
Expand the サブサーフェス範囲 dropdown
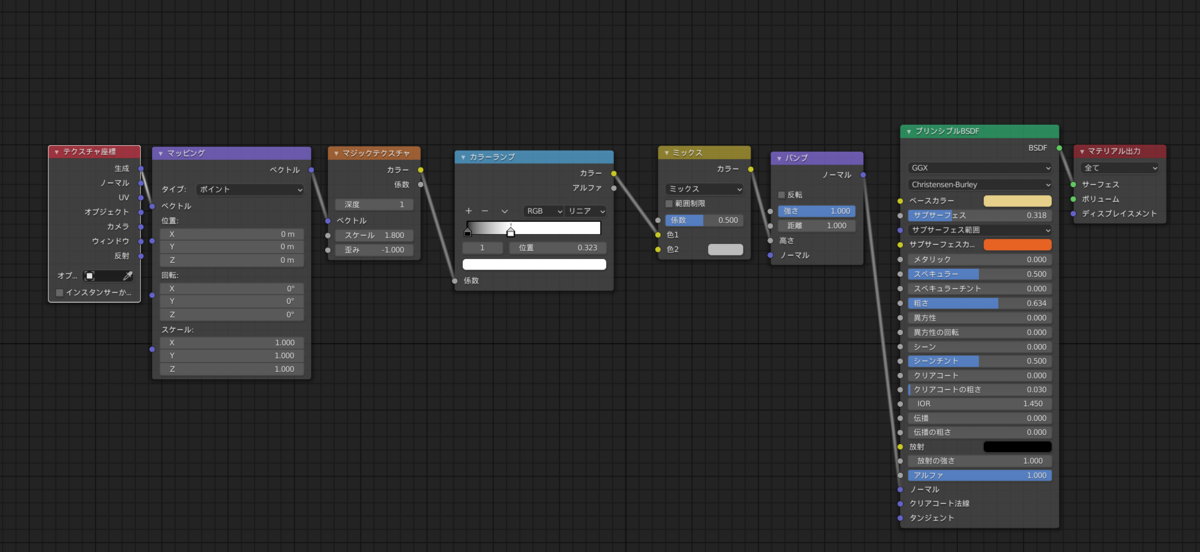[980, 230]
